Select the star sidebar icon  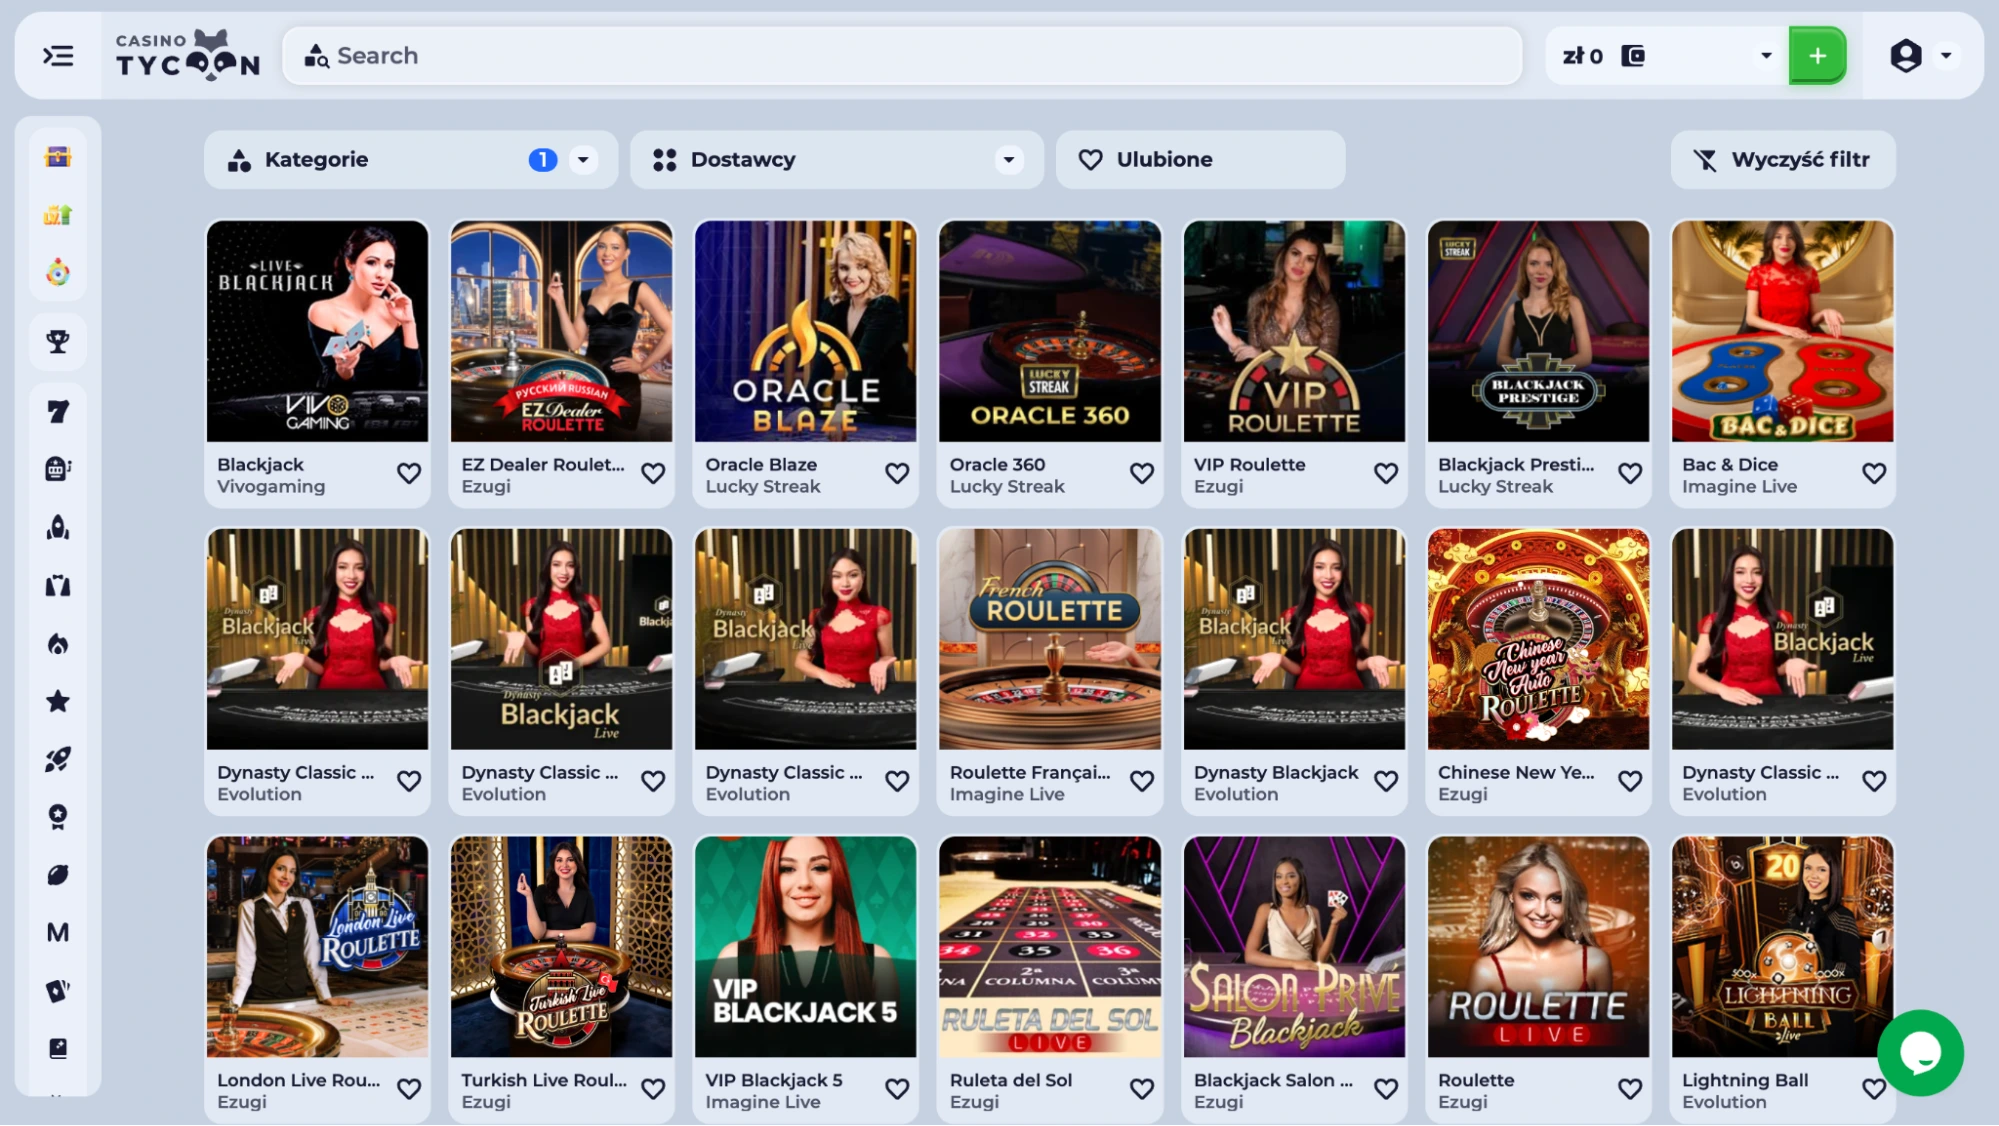point(58,701)
